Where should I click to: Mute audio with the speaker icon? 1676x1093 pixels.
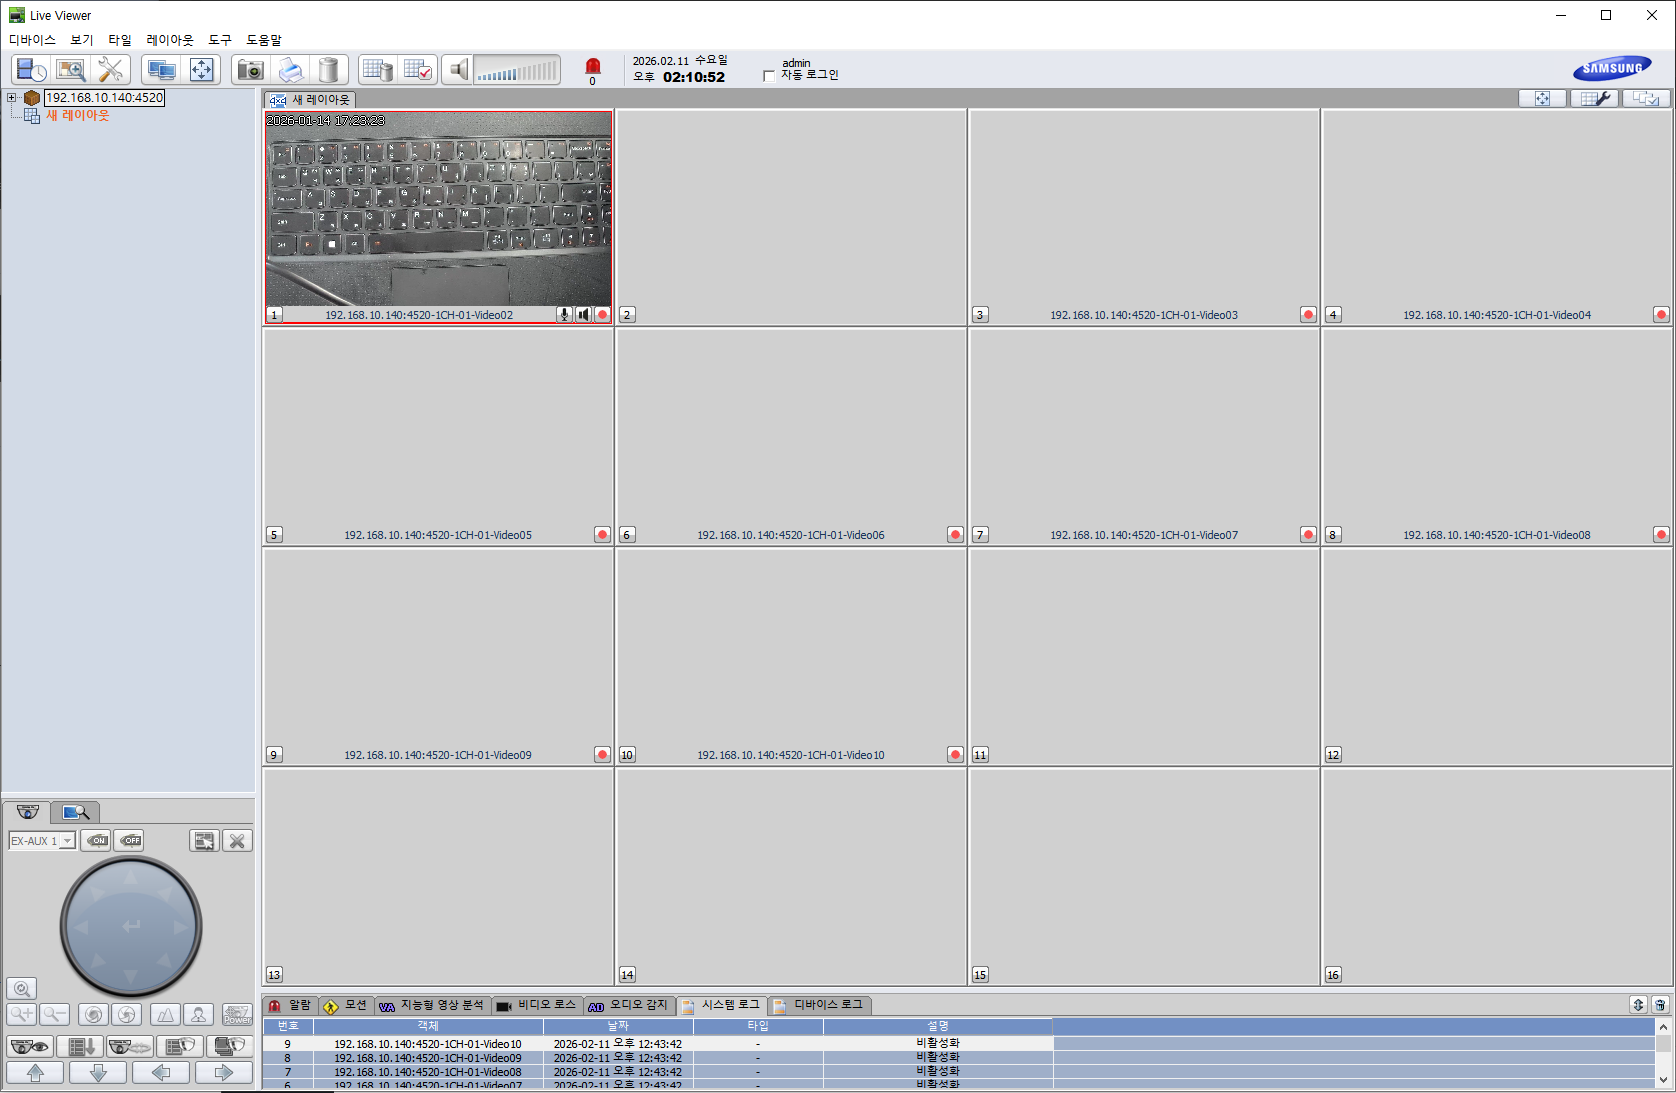(x=457, y=70)
